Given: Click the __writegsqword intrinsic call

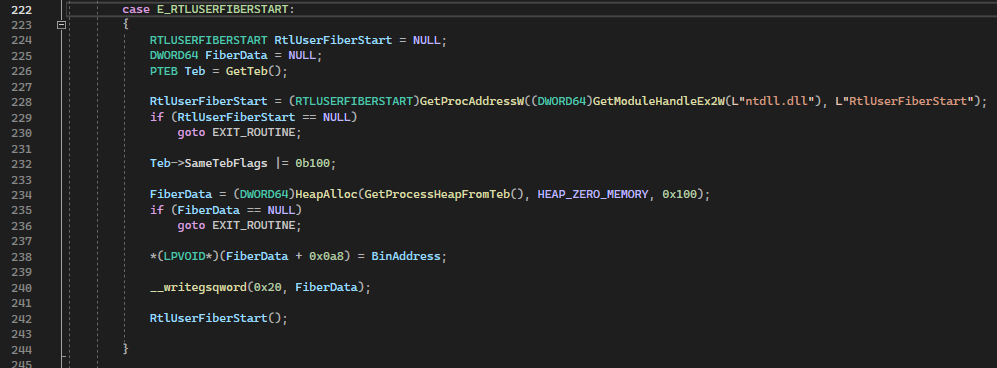Looking at the screenshot, I should pyautogui.click(x=198, y=287).
